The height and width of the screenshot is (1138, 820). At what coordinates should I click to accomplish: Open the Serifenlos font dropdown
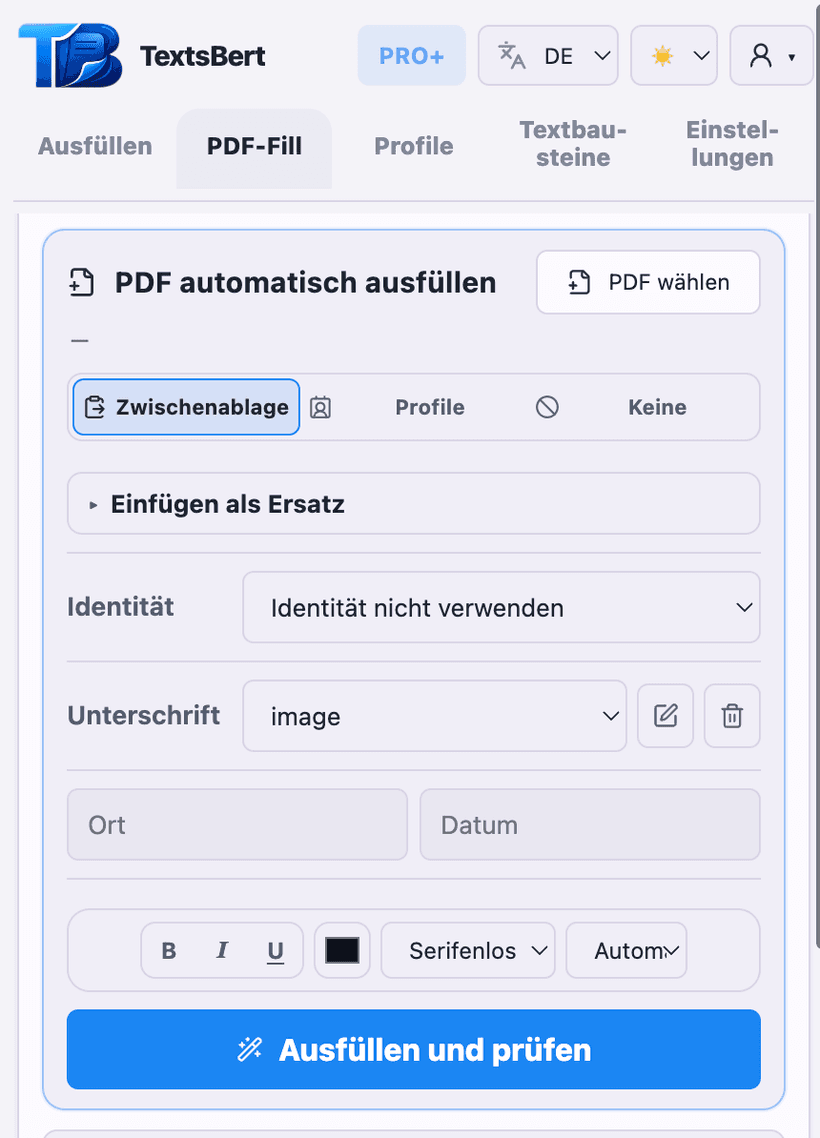click(x=467, y=950)
